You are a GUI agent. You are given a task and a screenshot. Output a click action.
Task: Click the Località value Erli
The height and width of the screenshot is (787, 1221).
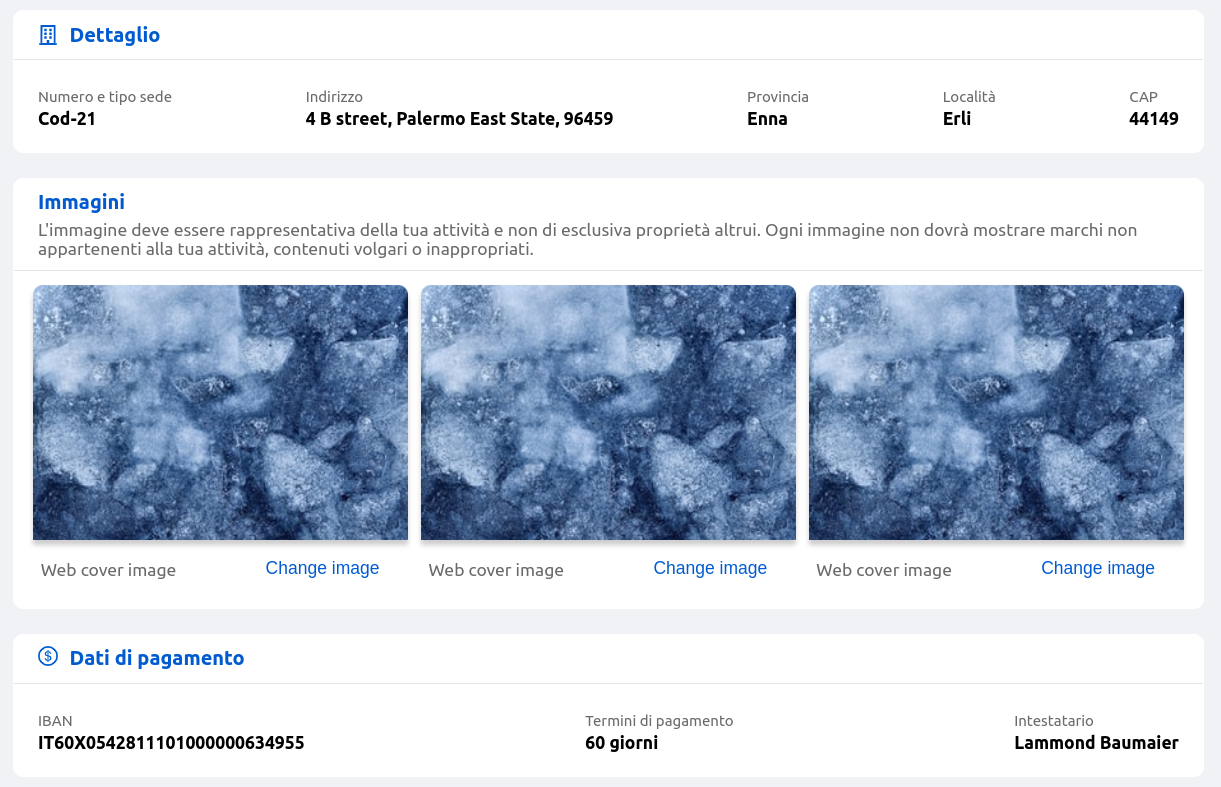(x=956, y=119)
